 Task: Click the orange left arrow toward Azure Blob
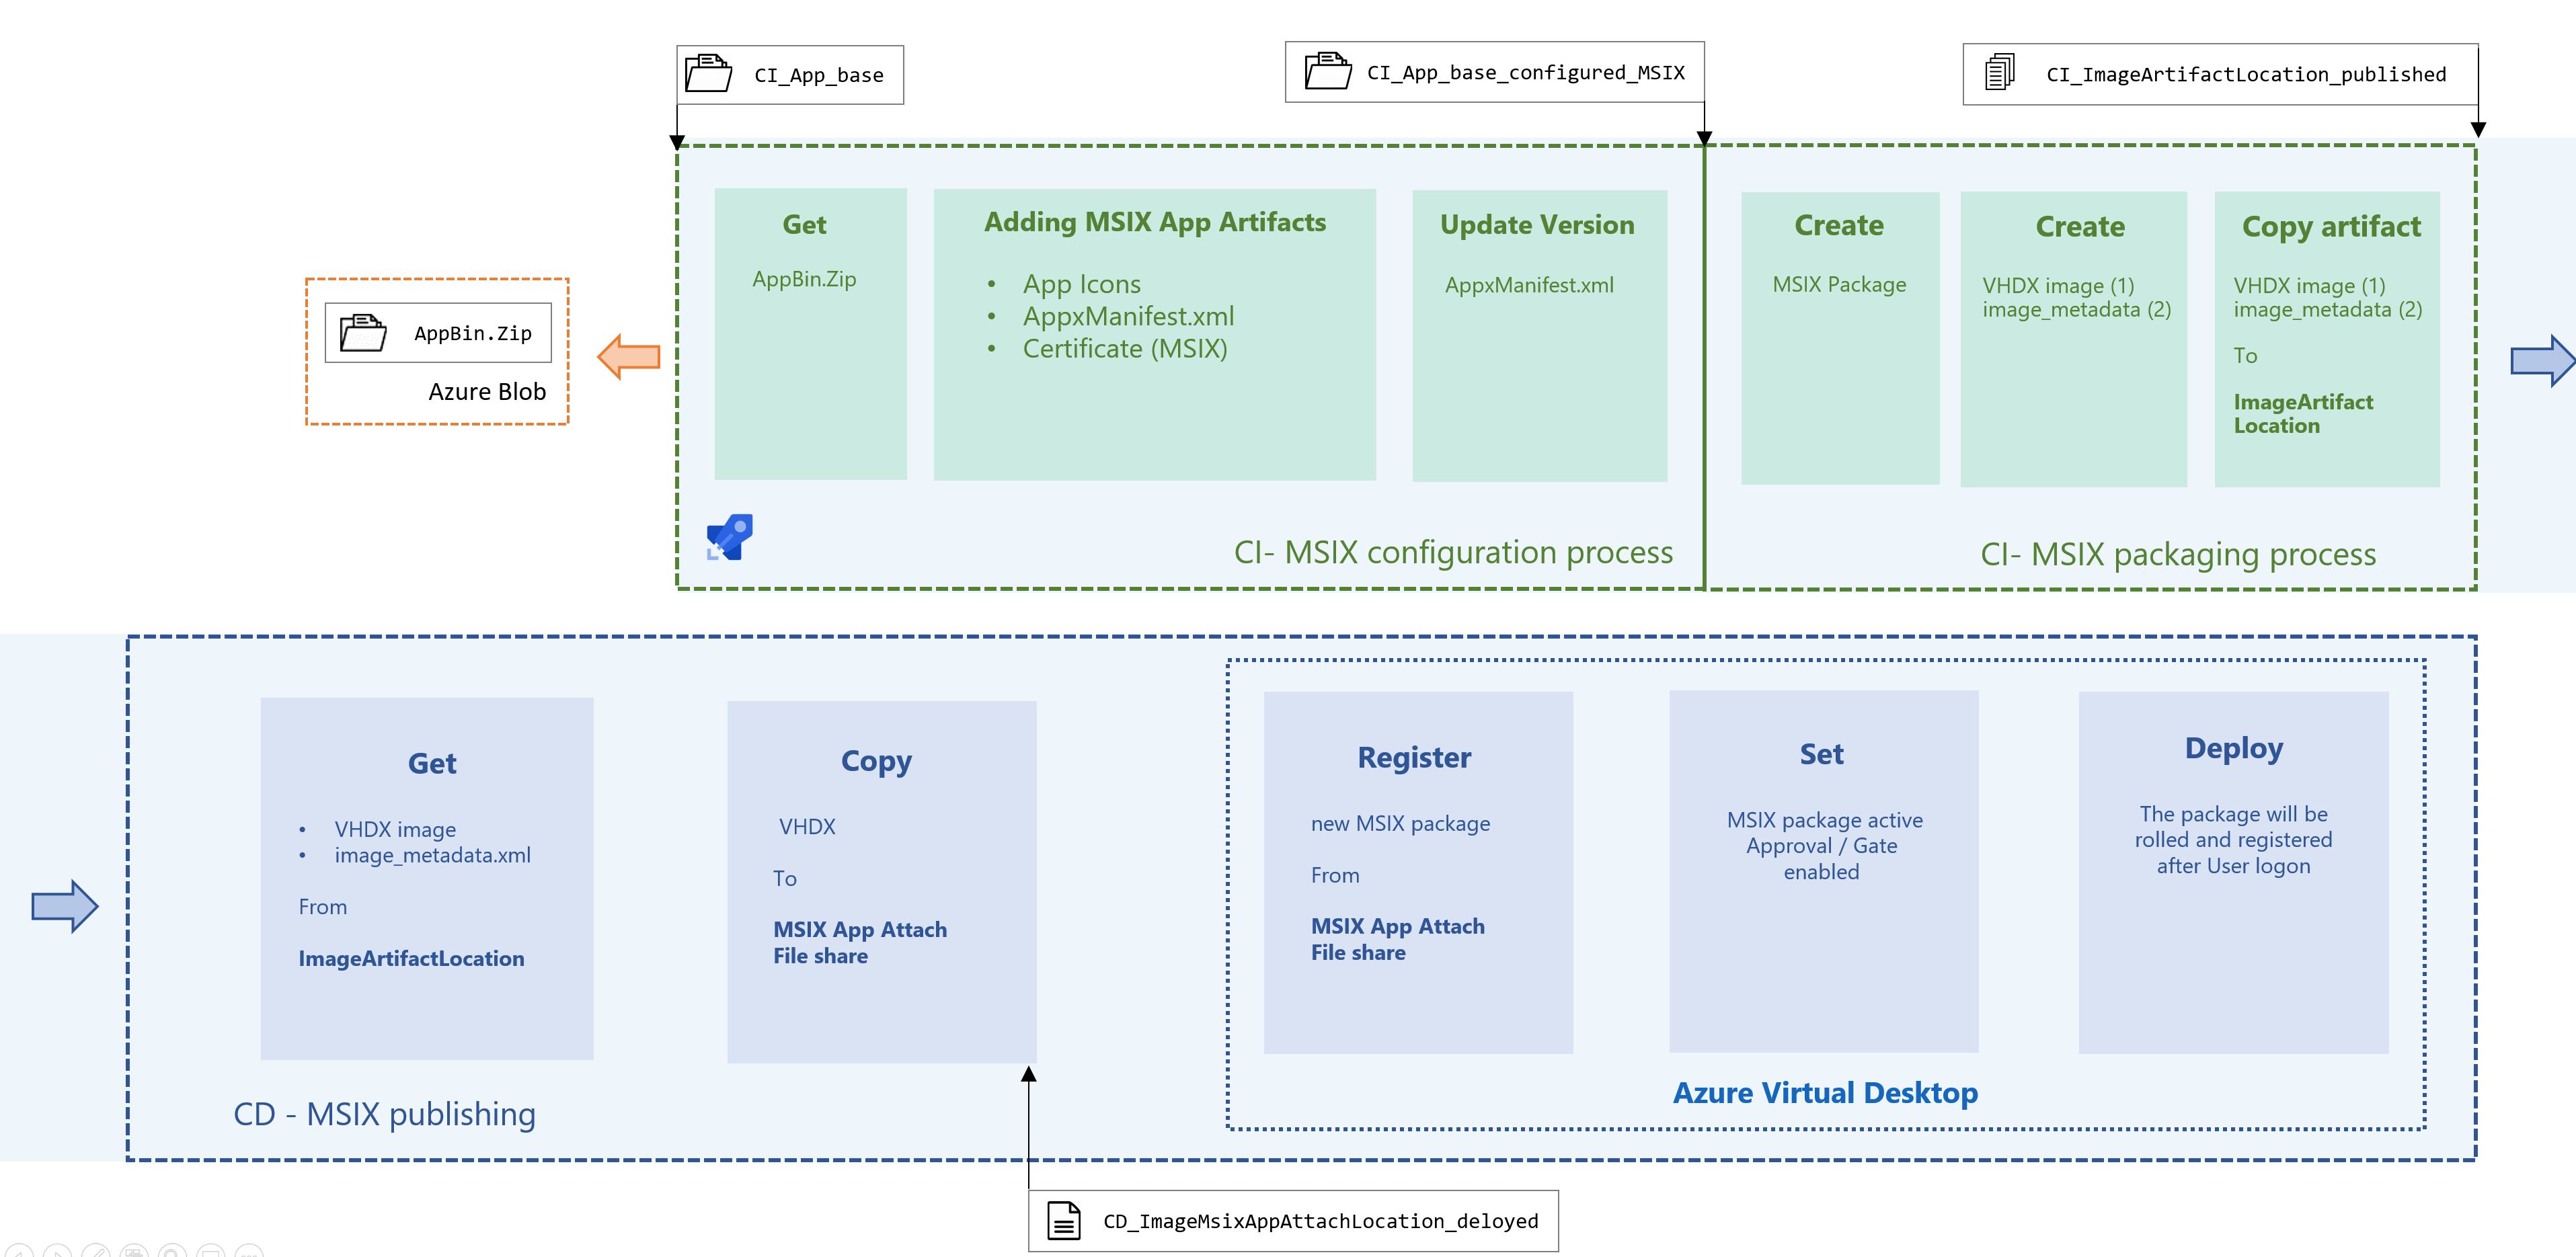(x=629, y=356)
